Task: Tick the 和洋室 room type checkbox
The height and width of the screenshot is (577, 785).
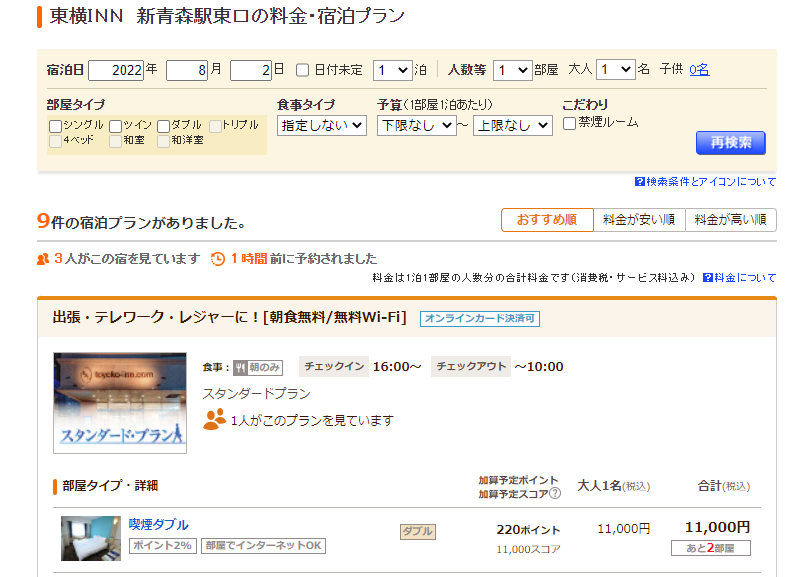Action: pyautogui.click(x=164, y=141)
